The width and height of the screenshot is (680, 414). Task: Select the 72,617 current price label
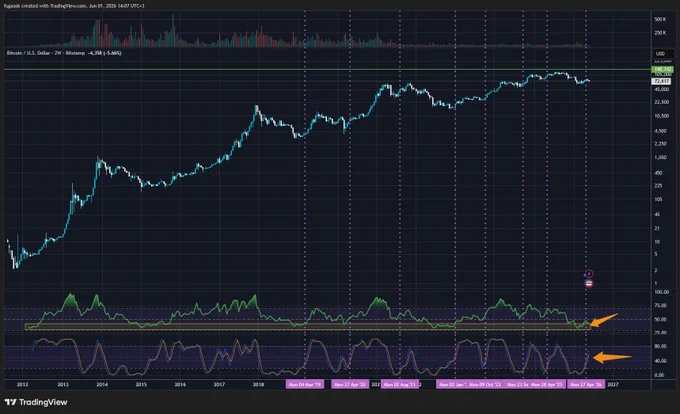pyautogui.click(x=662, y=81)
